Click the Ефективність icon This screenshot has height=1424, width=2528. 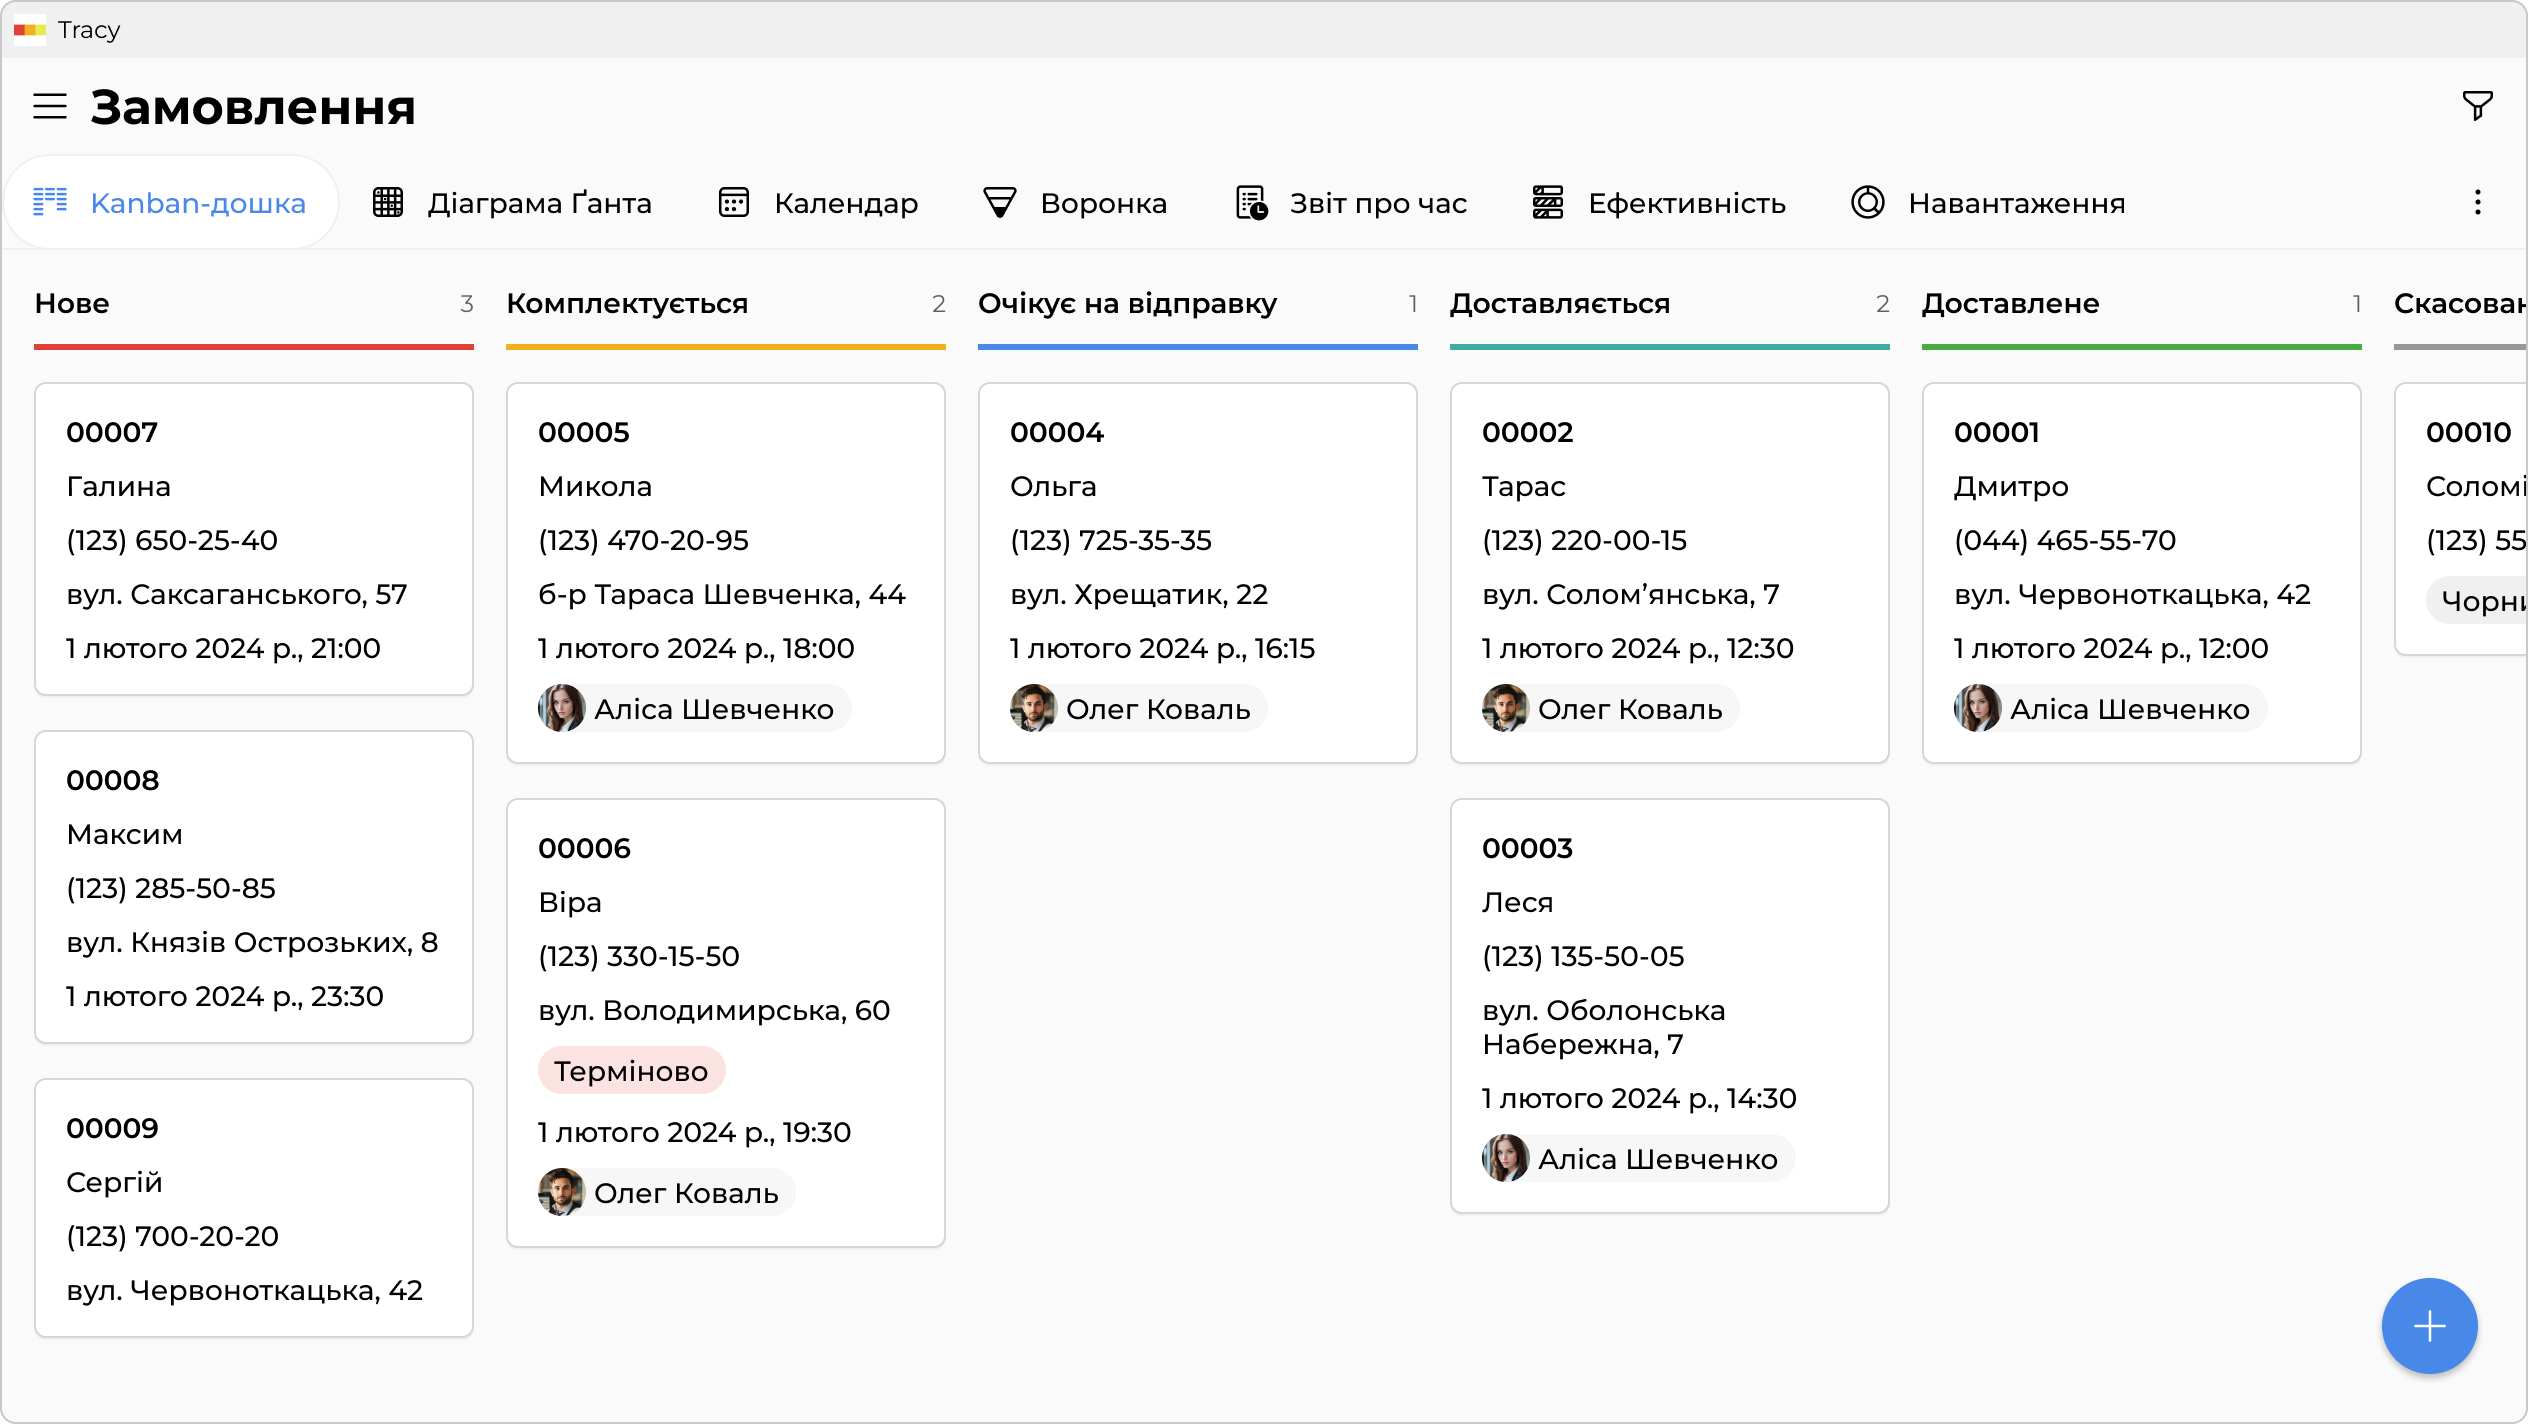click(1548, 203)
